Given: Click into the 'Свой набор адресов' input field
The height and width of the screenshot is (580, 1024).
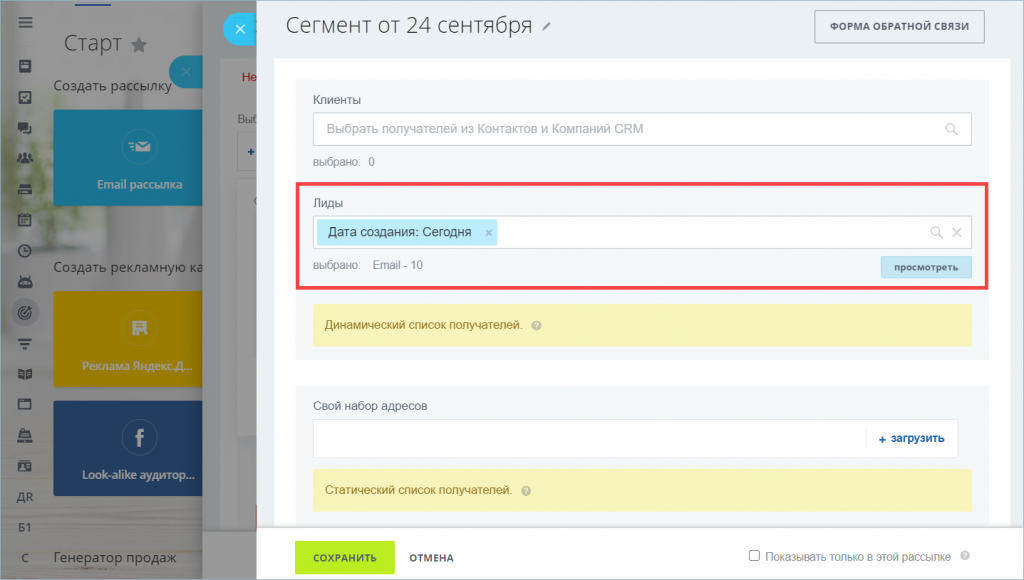Looking at the screenshot, I should [x=588, y=439].
